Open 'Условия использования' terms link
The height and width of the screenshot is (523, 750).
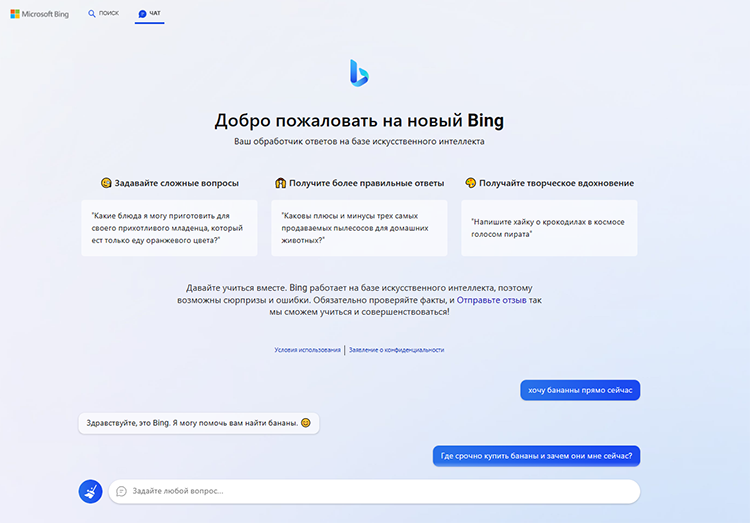(x=307, y=350)
